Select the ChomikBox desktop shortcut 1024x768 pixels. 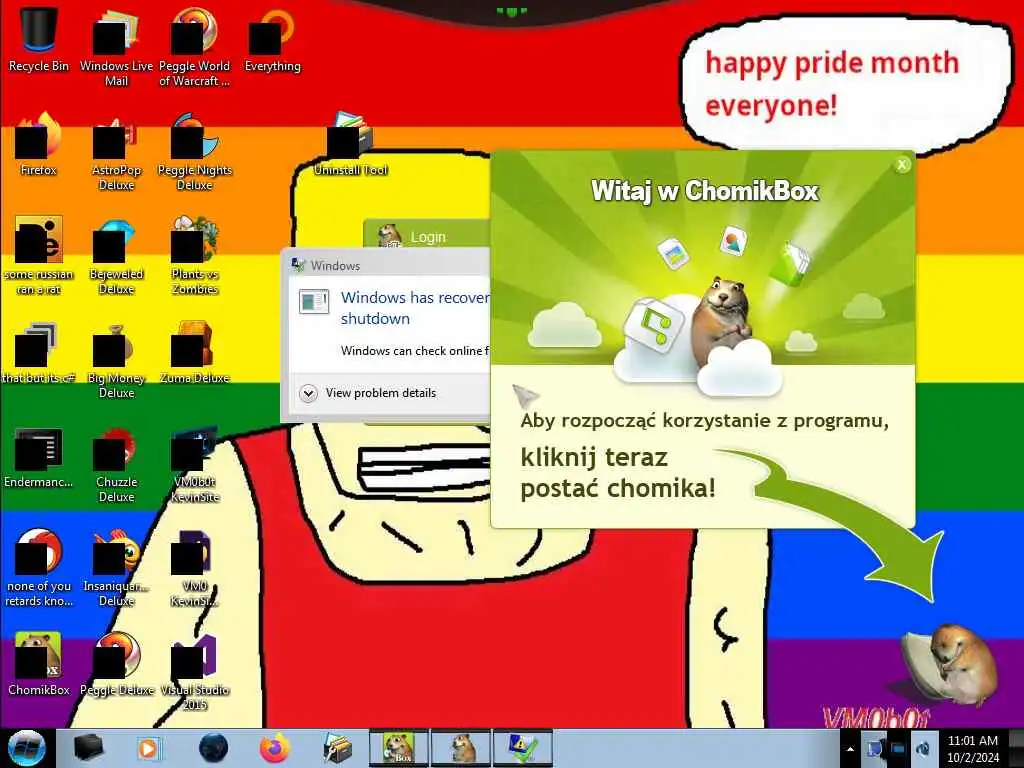click(39, 664)
